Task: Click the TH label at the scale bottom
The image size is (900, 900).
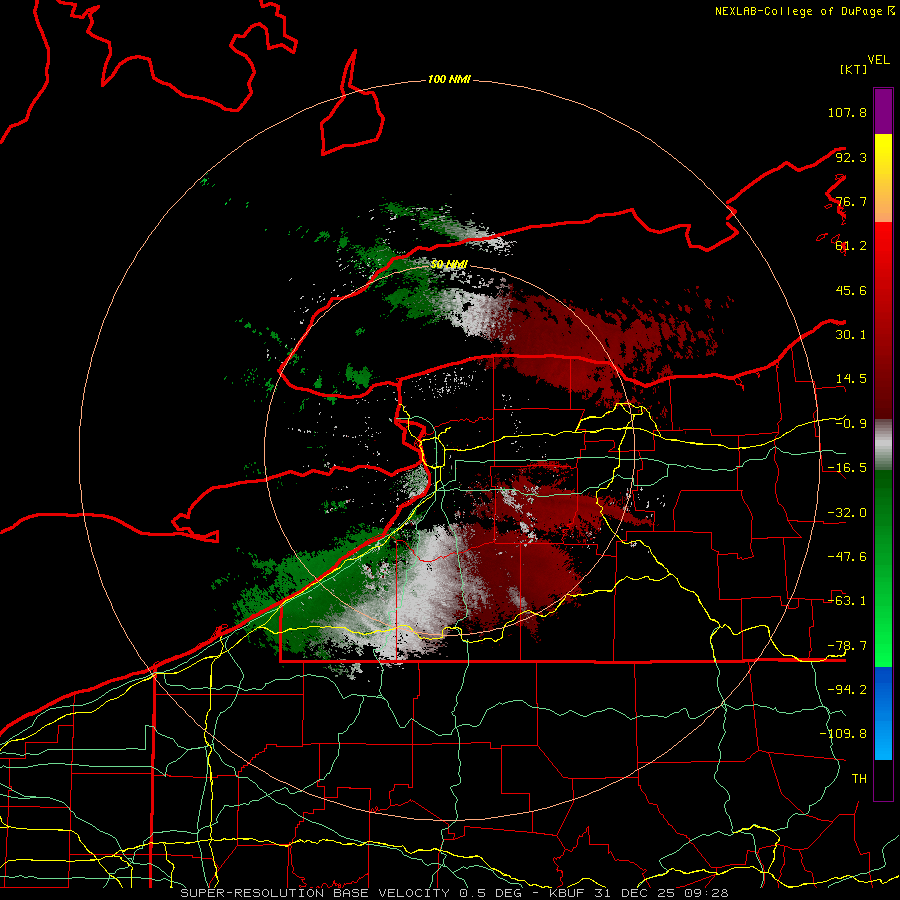Action: point(859,779)
